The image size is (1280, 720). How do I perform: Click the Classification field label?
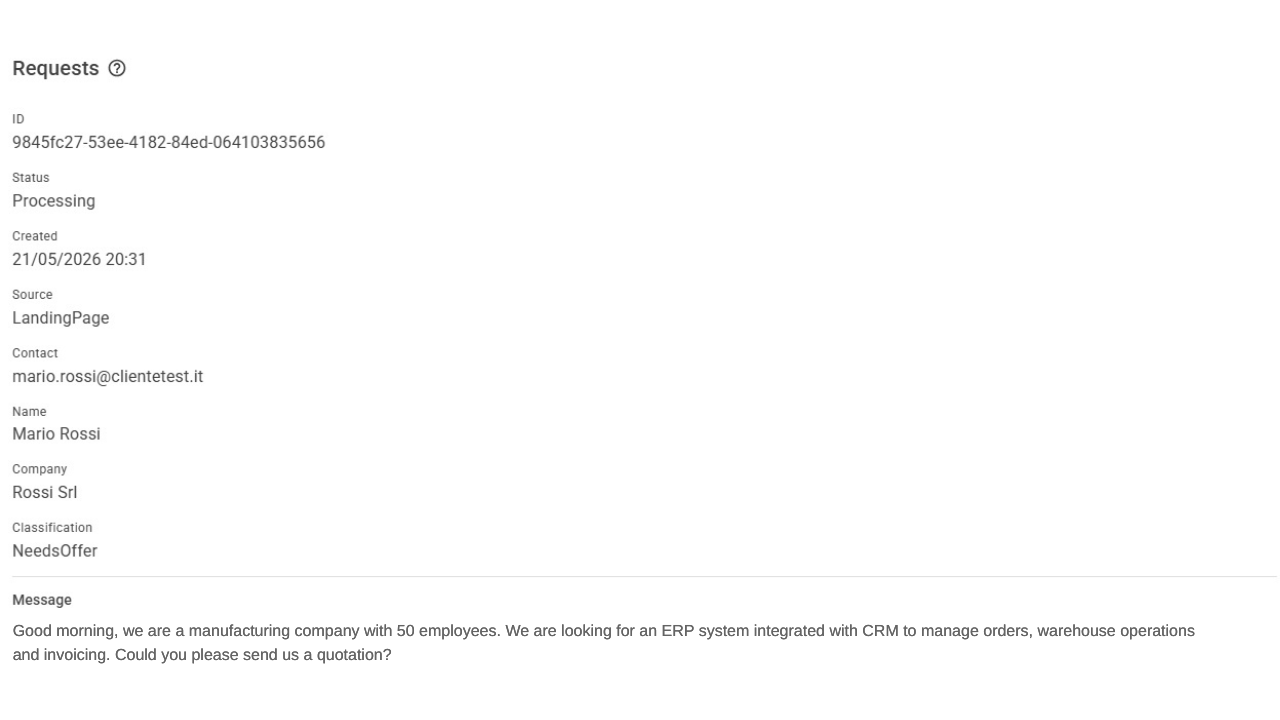52,527
